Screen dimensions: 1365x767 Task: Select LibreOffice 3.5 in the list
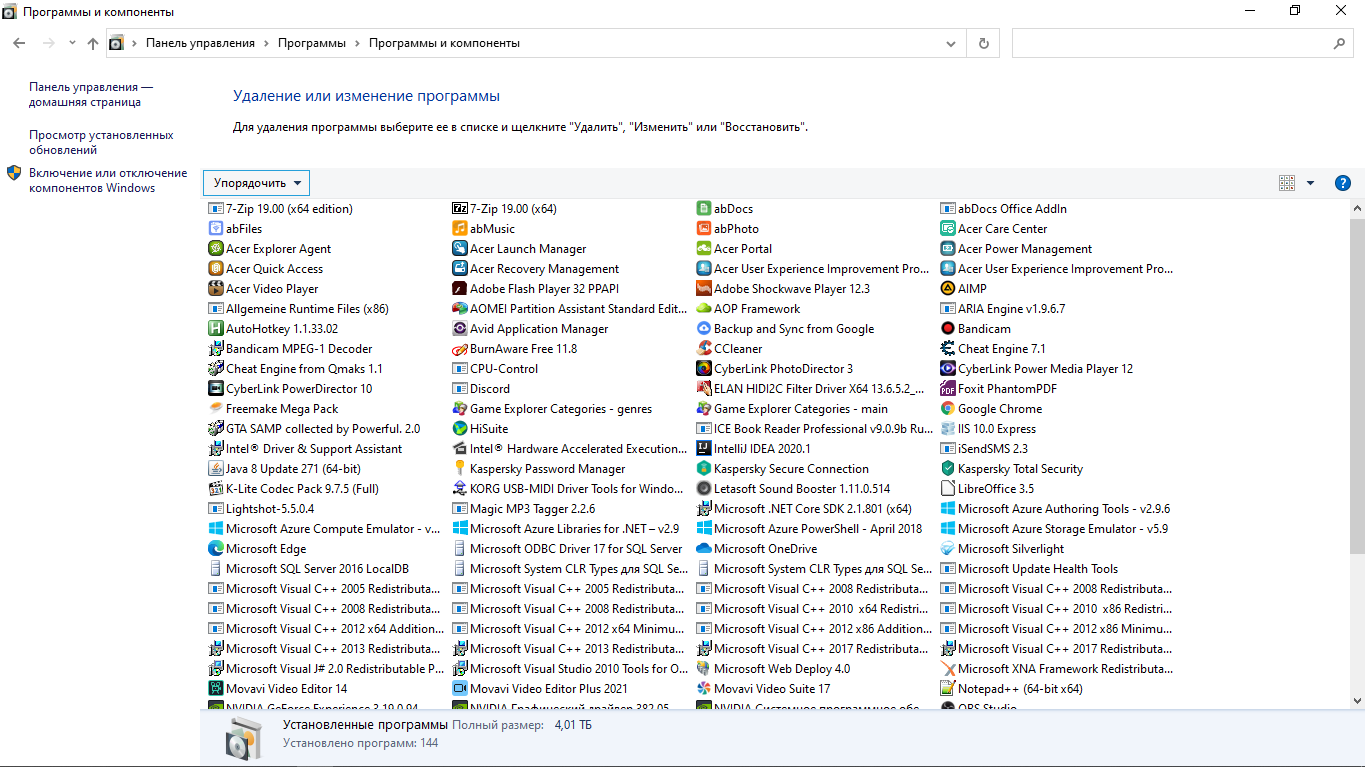(987, 489)
